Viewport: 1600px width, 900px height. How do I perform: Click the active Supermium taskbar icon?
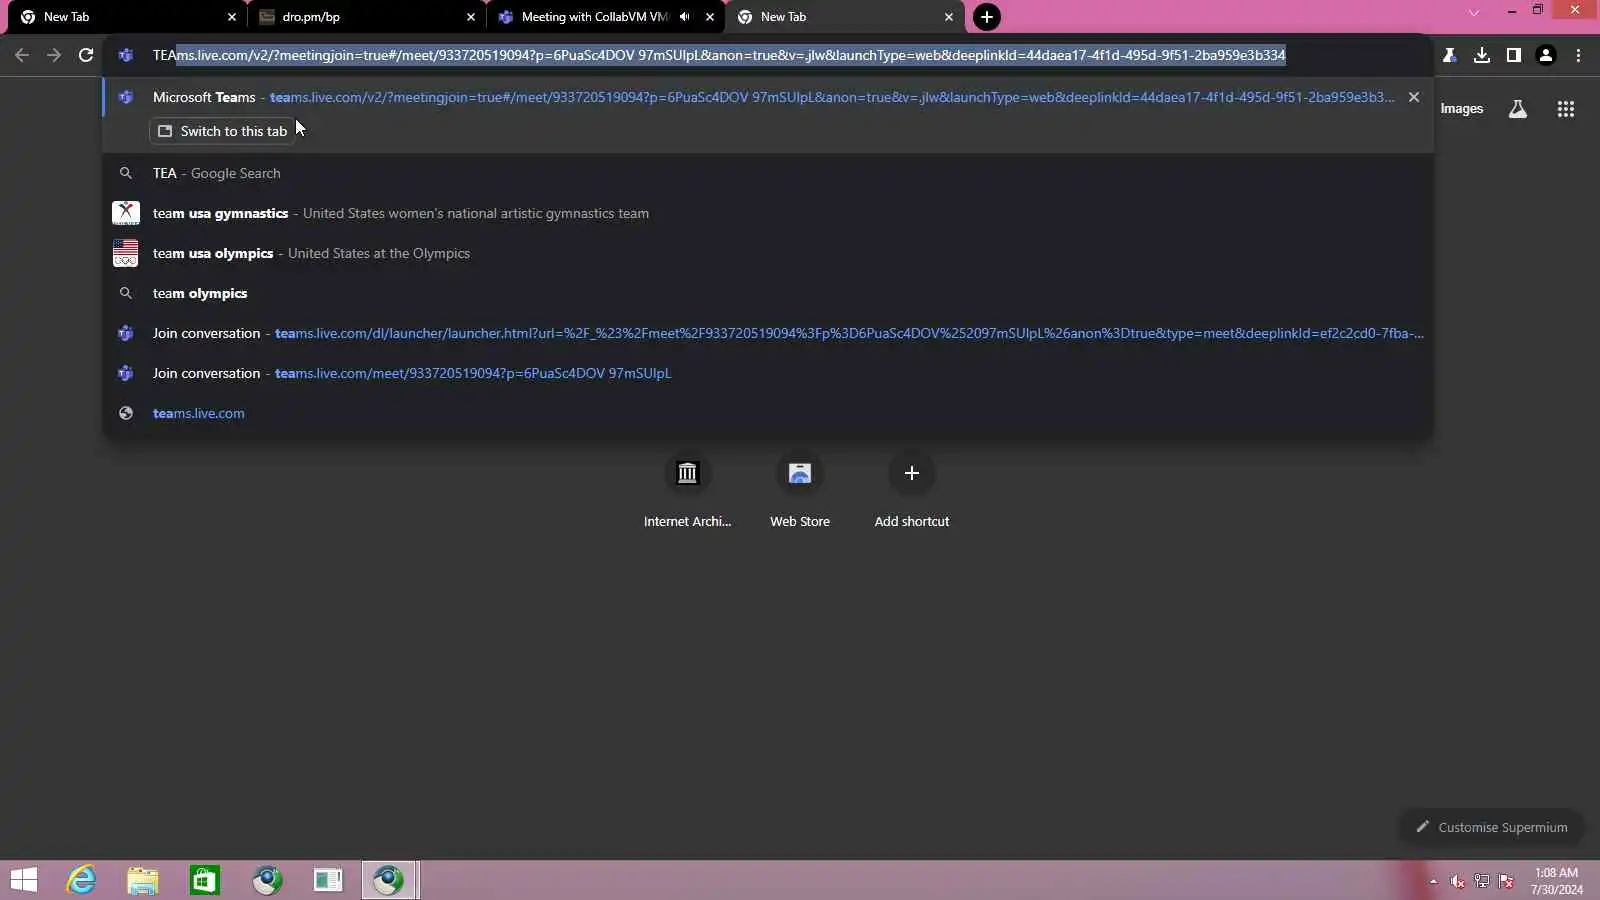[x=389, y=880]
